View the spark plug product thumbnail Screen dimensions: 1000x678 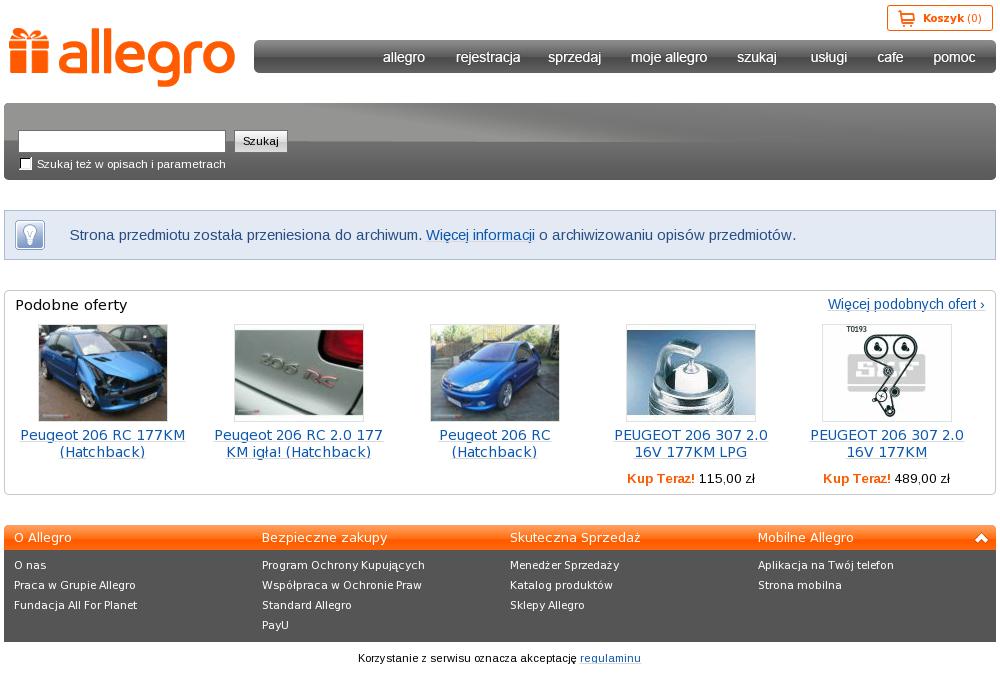pos(691,372)
